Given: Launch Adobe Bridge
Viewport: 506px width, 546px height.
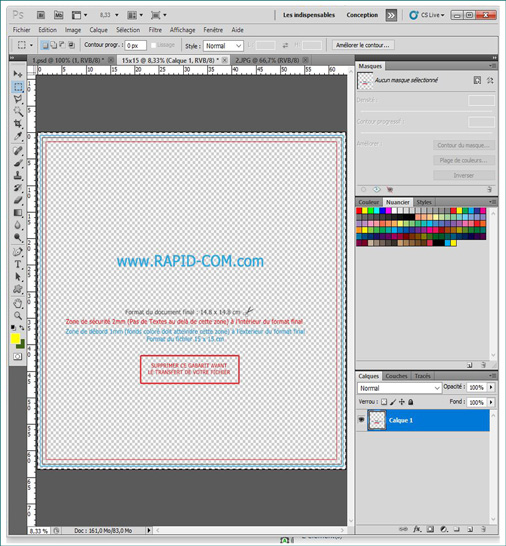Looking at the screenshot, I should coord(41,15).
